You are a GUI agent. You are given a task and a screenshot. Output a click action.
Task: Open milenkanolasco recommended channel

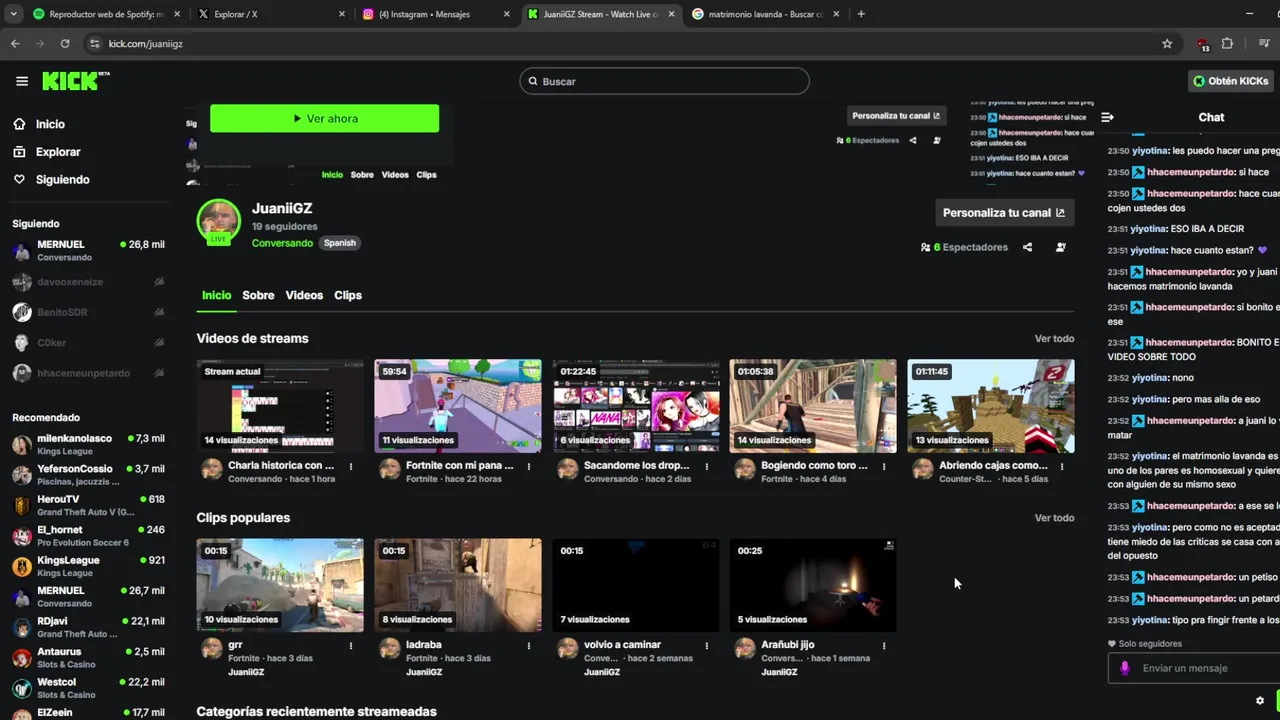88,444
